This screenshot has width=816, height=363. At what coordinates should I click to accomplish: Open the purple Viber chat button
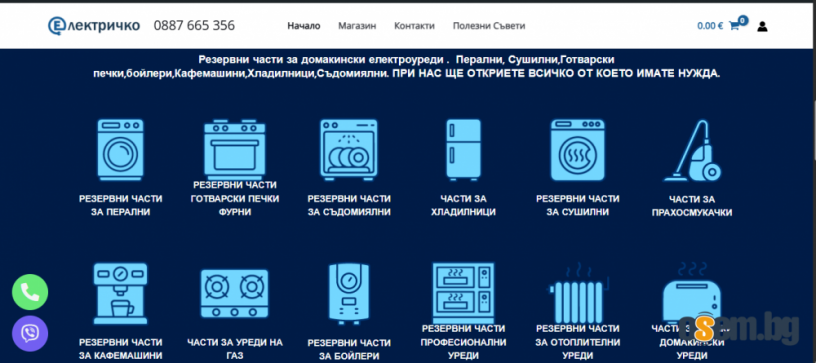[x=30, y=334]
